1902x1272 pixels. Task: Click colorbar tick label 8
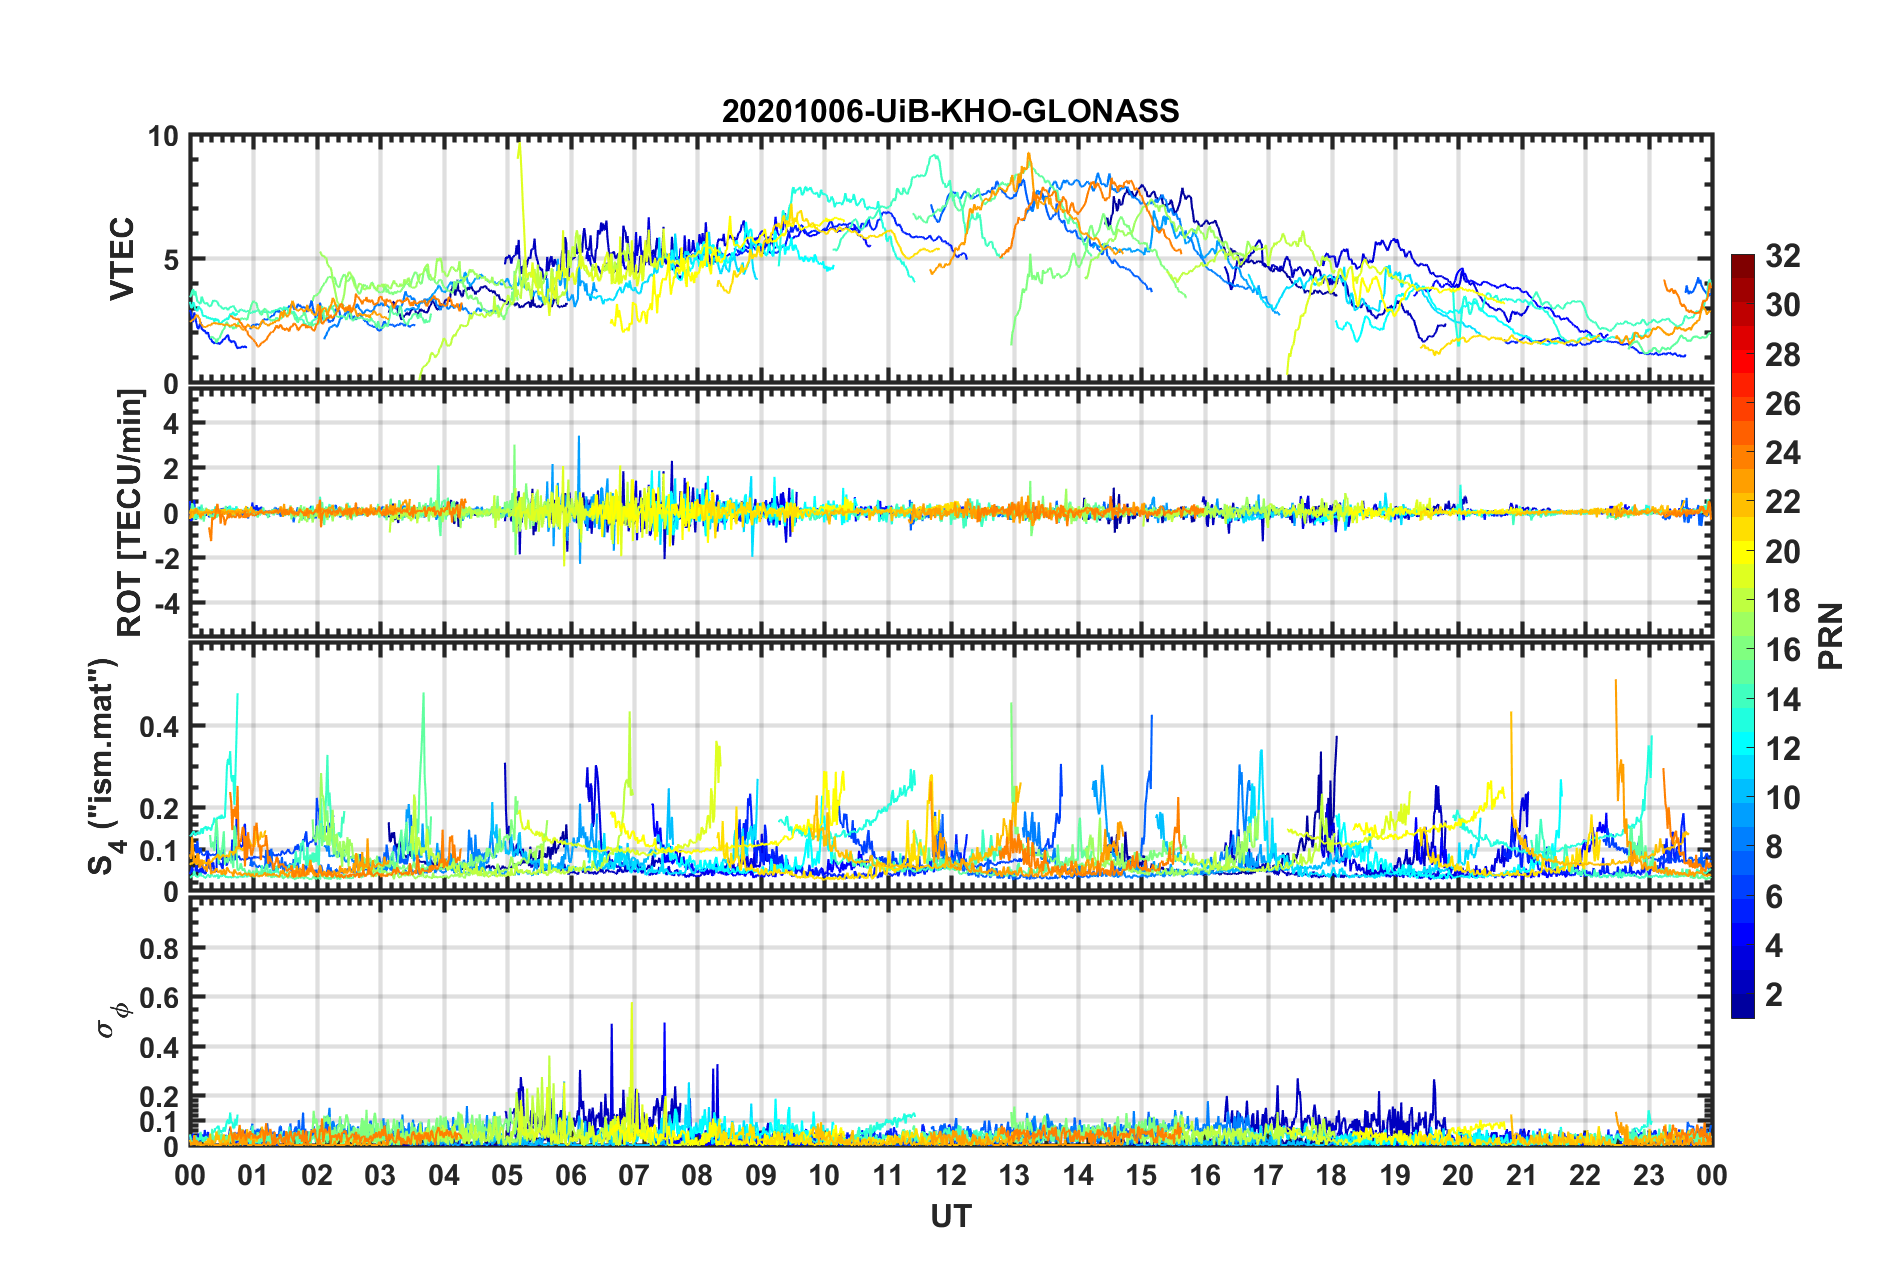1774,847
